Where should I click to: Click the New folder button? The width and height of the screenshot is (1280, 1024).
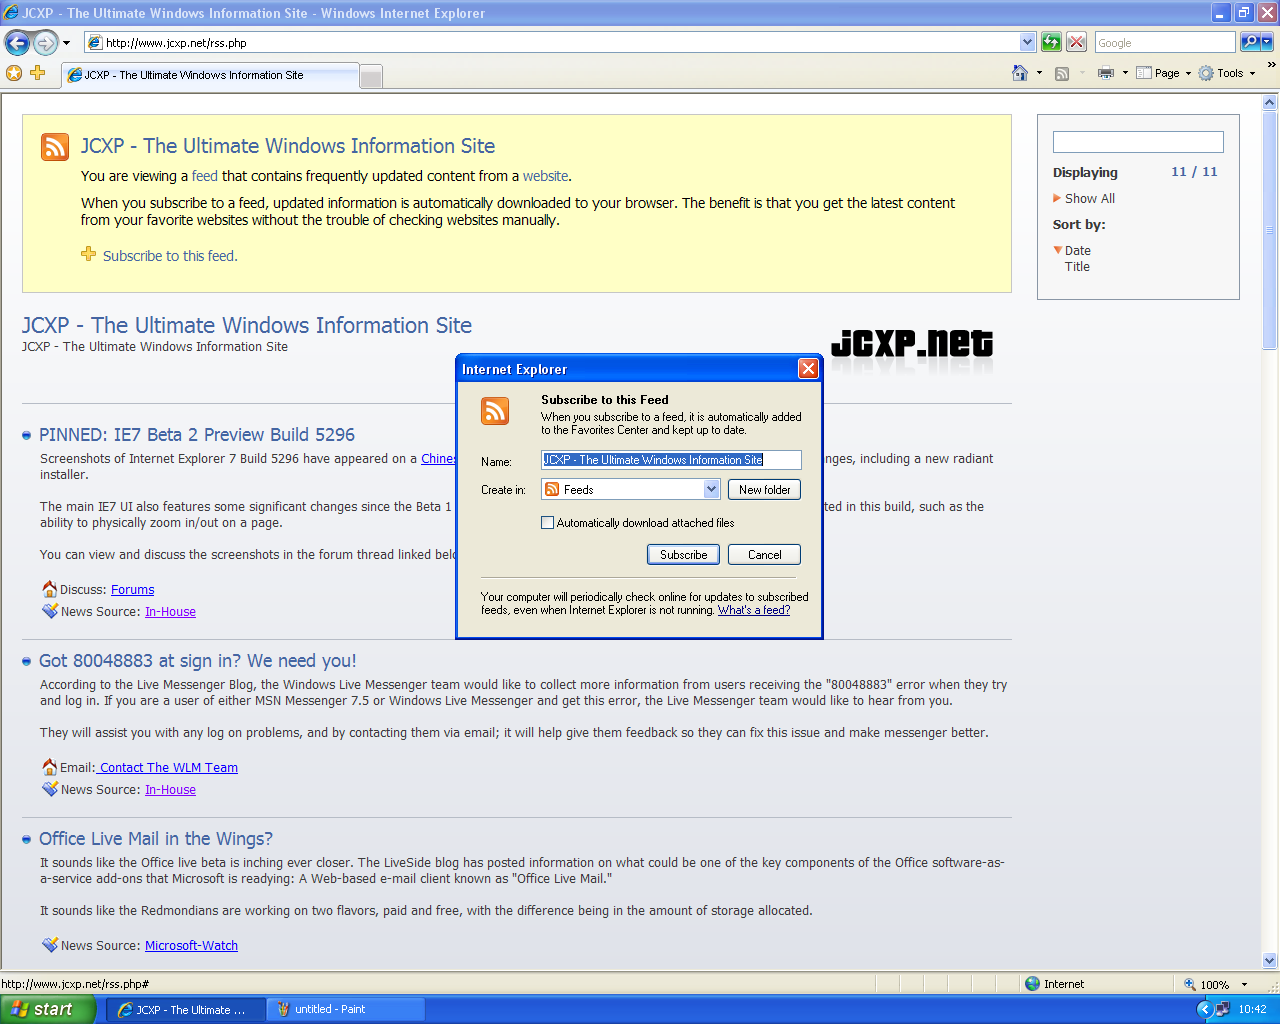pyautogui.click(x=764, y=489)
